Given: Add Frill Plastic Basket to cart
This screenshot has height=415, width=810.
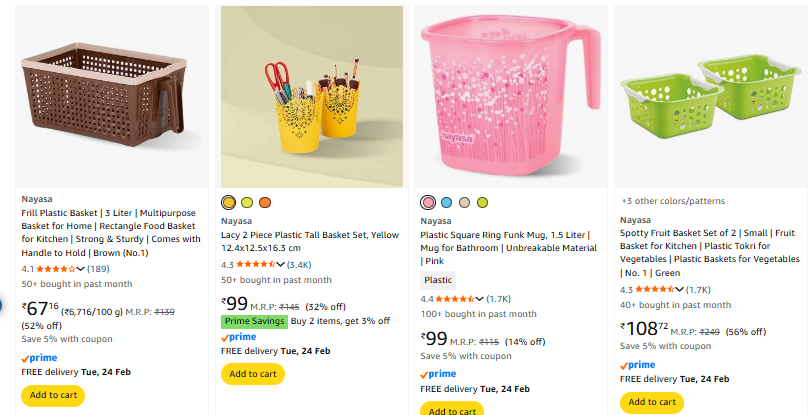Looking at the screenshot, I should pos(53,395).
